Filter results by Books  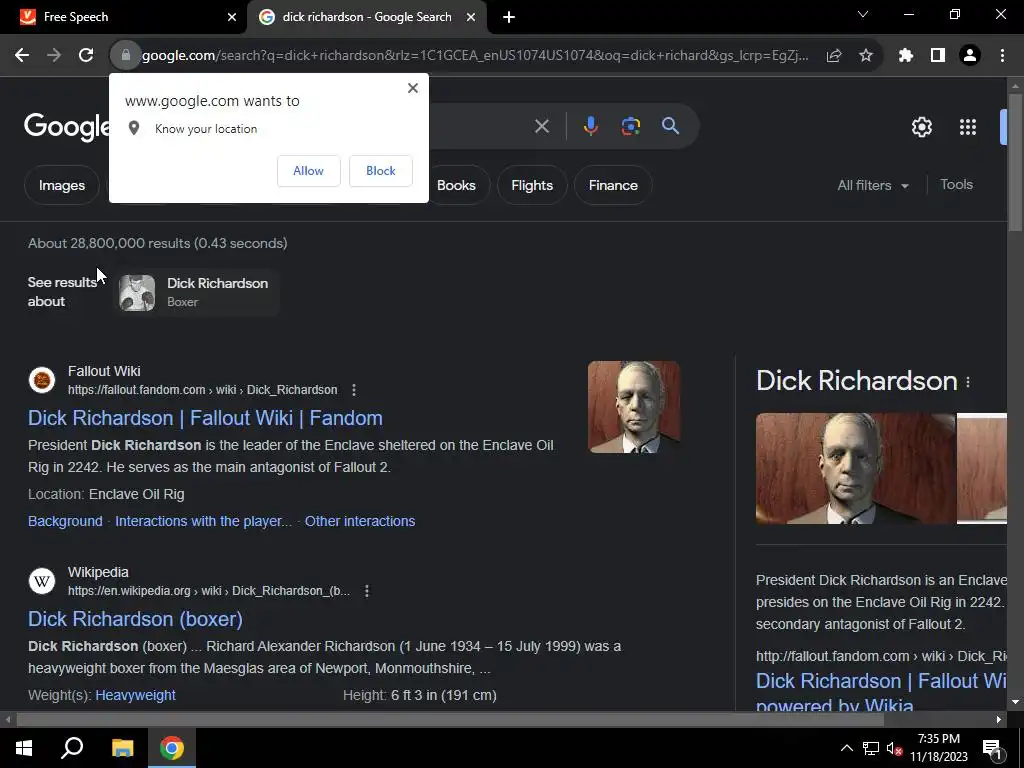coord(456,185)
